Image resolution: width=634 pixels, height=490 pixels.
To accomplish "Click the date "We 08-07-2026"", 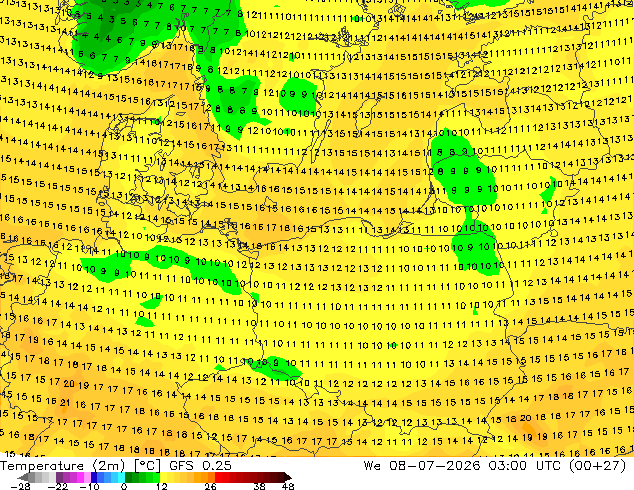I will [421, 466].
